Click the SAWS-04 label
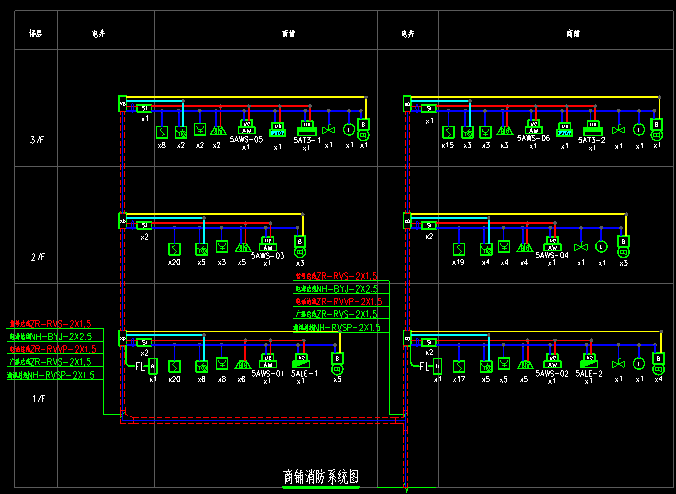 tap(552, 255)
